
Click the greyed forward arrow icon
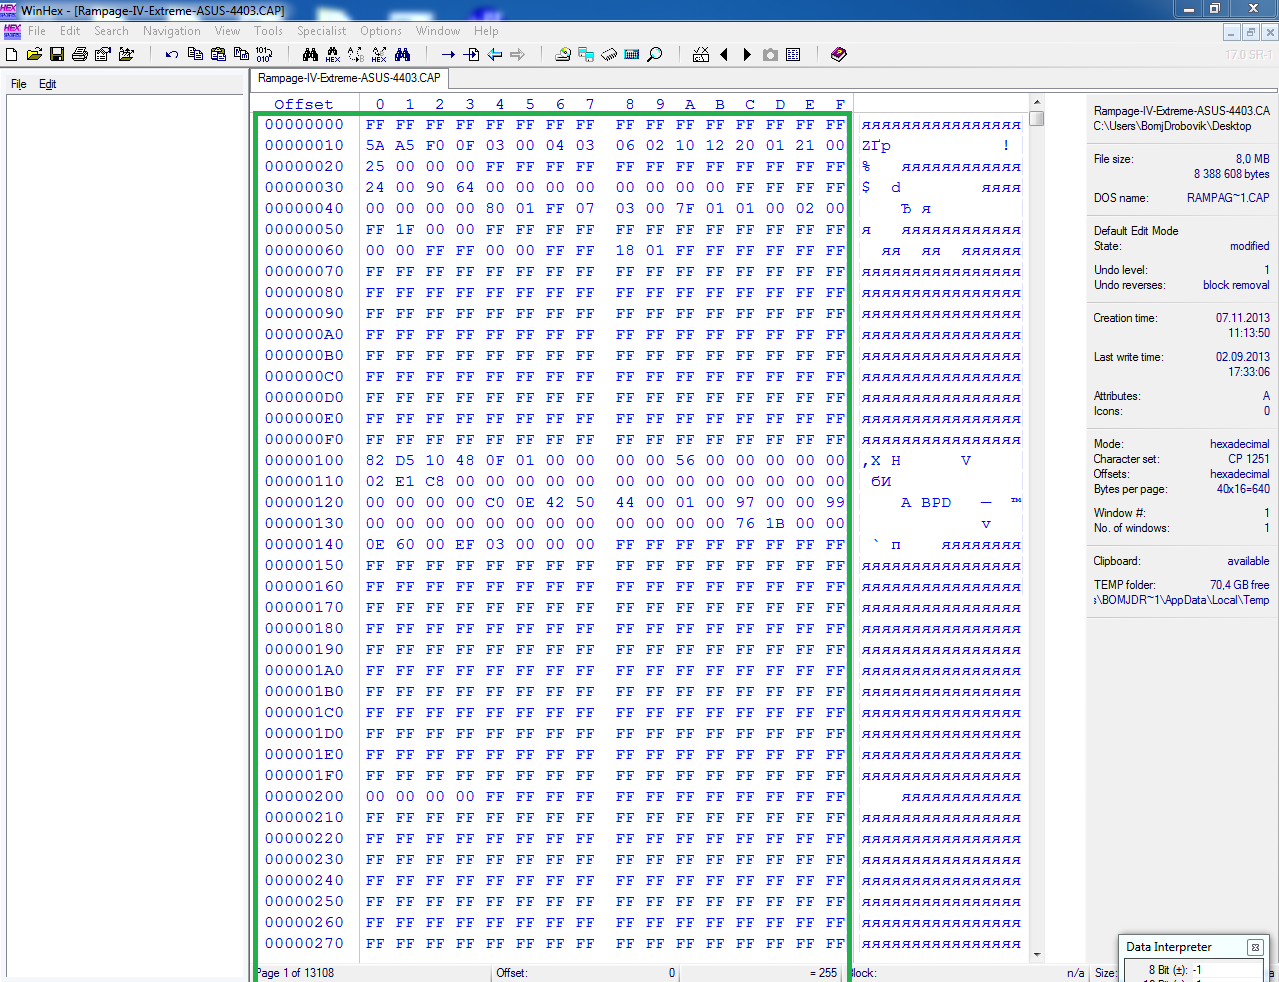517,54
